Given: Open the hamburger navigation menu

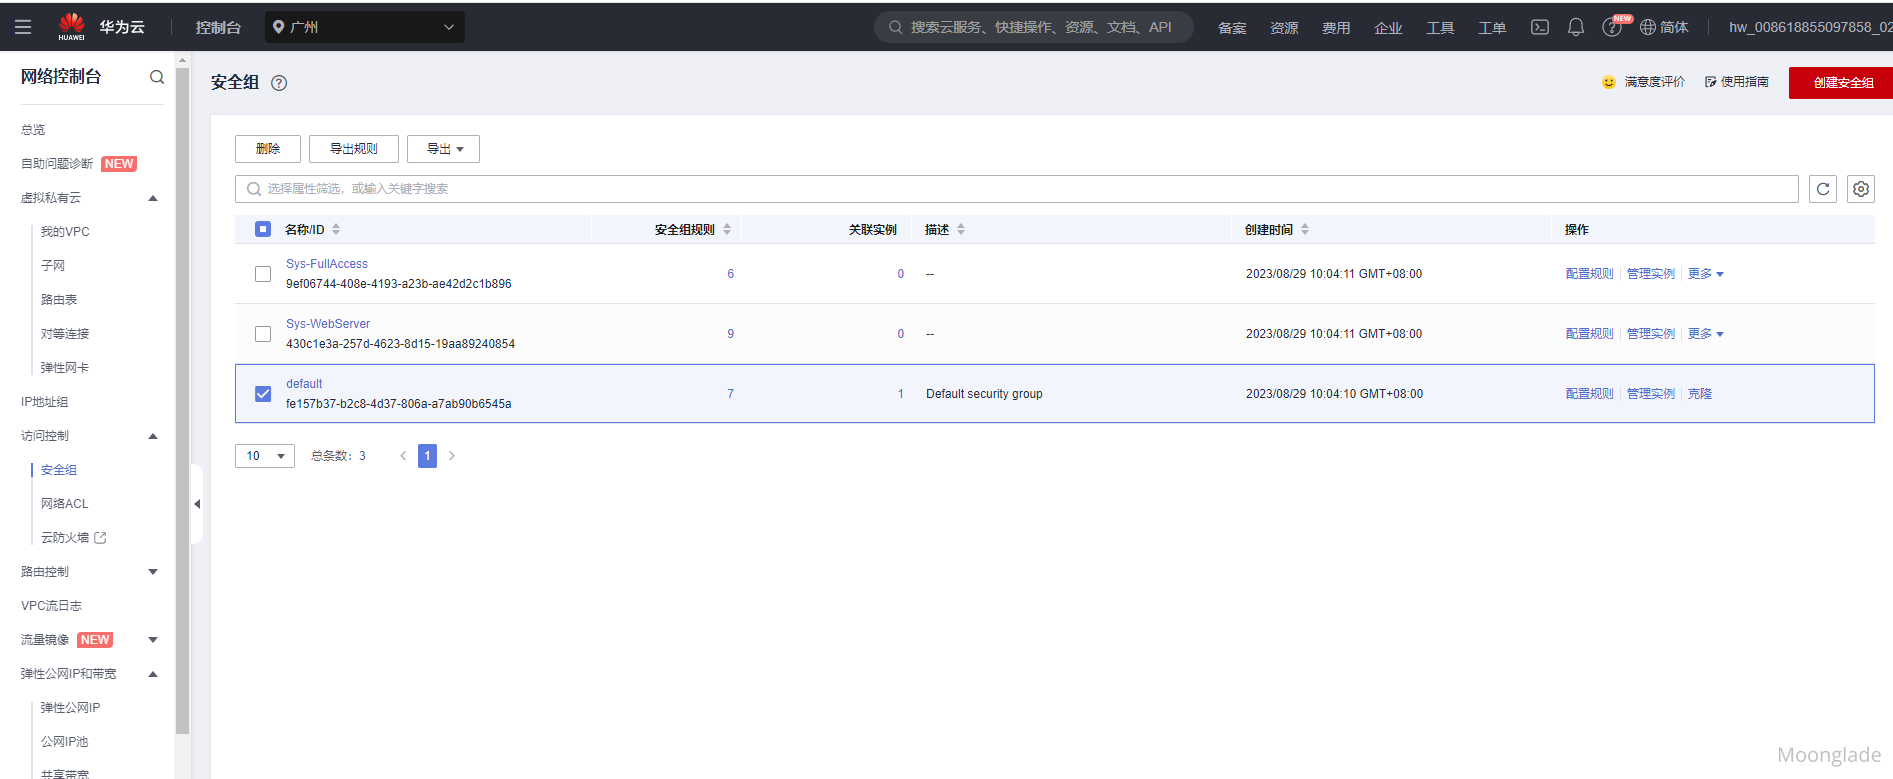Looking at the screenshot, I should point(23,27).
